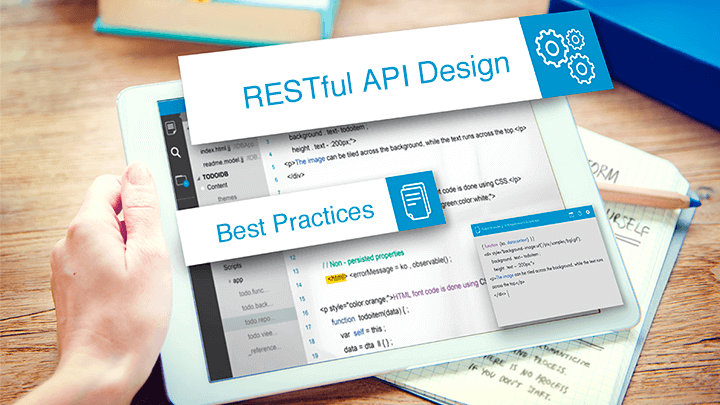Click 'function todoitem(data) {' code line
This screenshot has height=405, width=720.
370,315
